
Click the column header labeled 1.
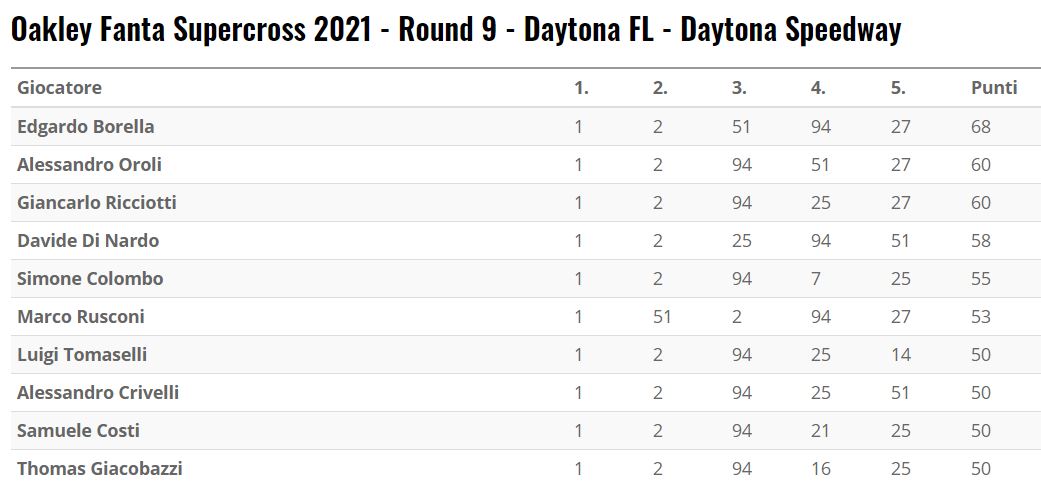(581, 88)
